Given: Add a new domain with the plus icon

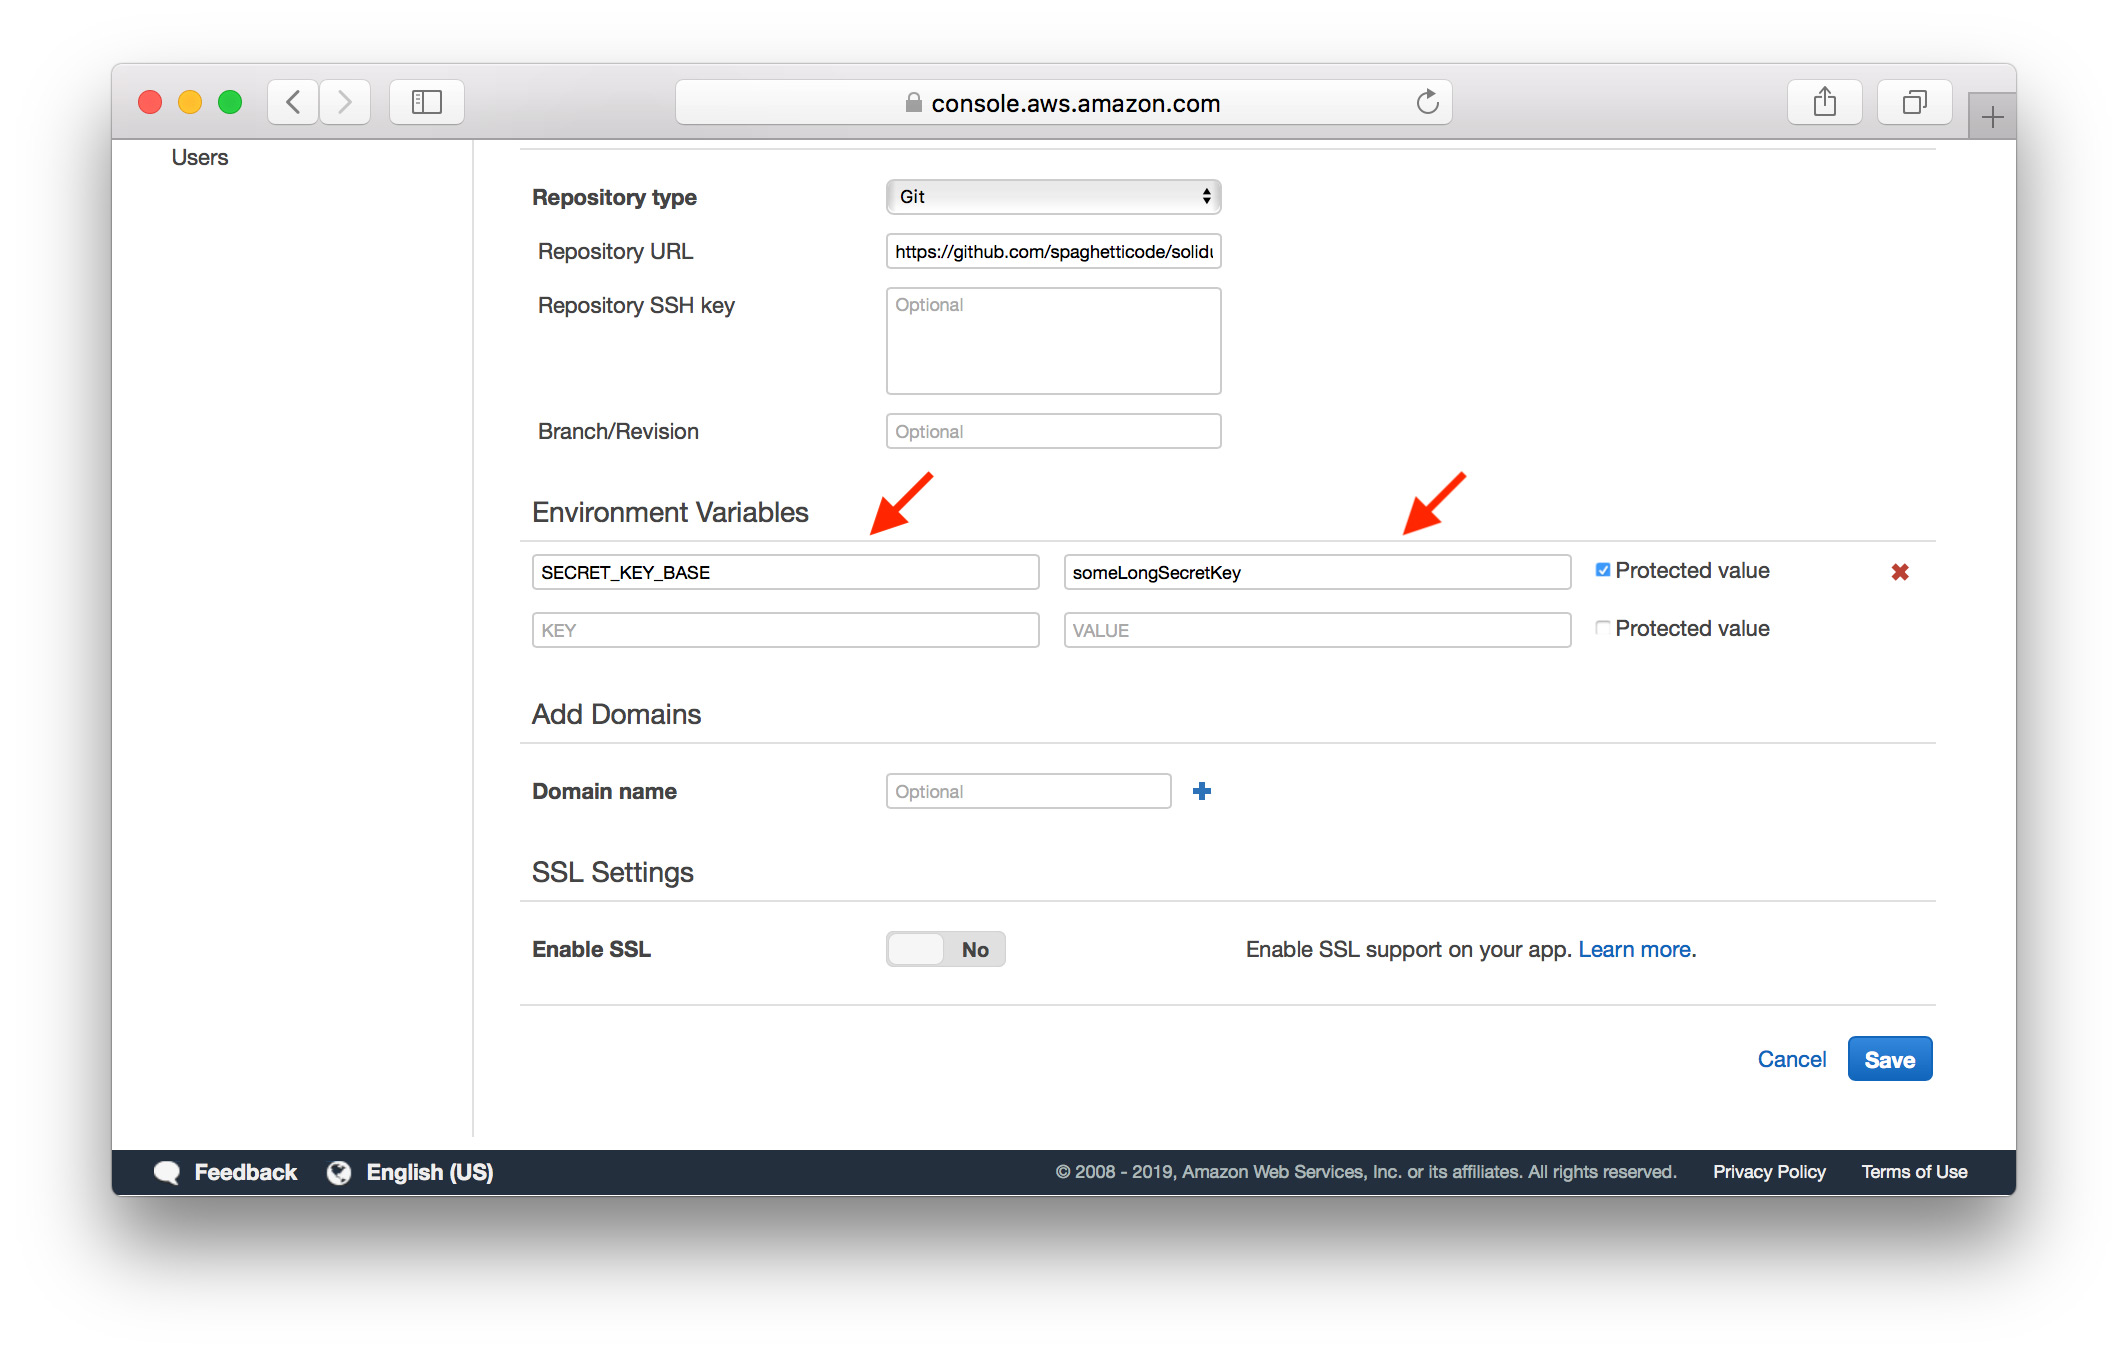Looking at the screenshot, I should pyautogui.click(x=1202, y=791).
